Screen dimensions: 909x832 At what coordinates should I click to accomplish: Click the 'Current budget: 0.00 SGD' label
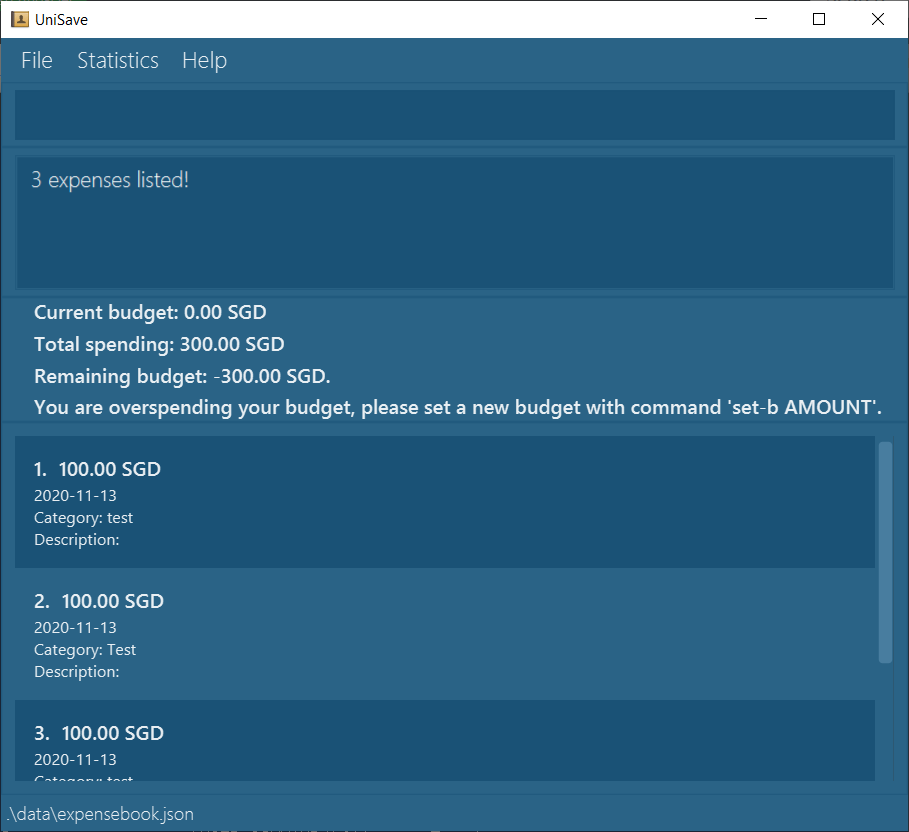pyautogui.click(x=150, y=313)
